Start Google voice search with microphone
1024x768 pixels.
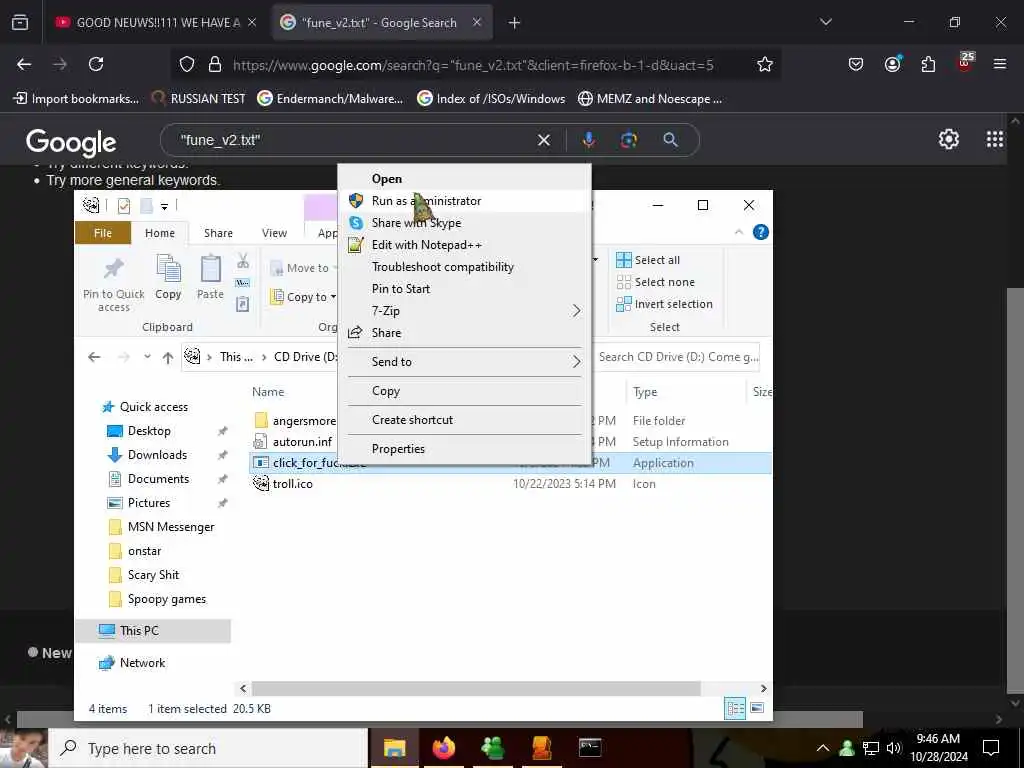point(588,140)
